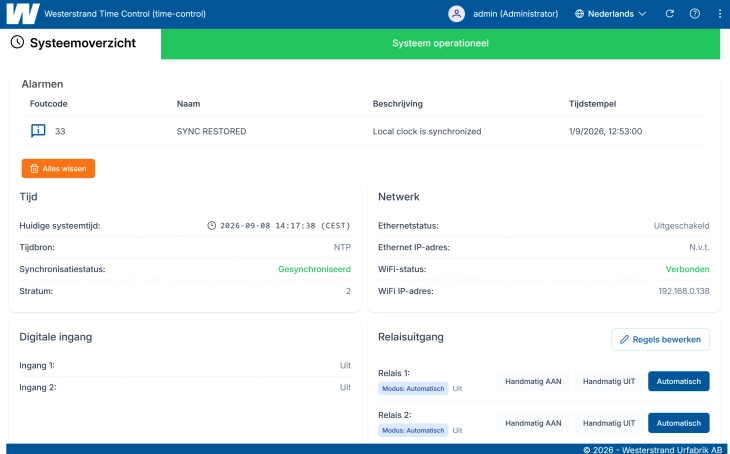This screenshot has width=730, height=454.
Task: Set Relais 1 to Handmatig UIT
Action: click(x=609, y=381)
